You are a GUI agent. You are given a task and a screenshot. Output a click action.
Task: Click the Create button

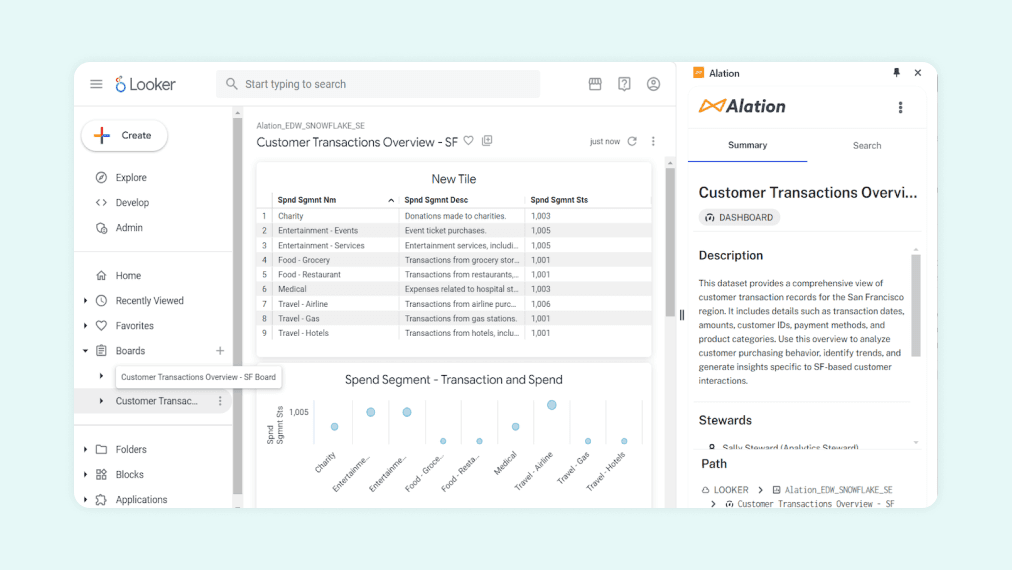click(x=125, y=136)
